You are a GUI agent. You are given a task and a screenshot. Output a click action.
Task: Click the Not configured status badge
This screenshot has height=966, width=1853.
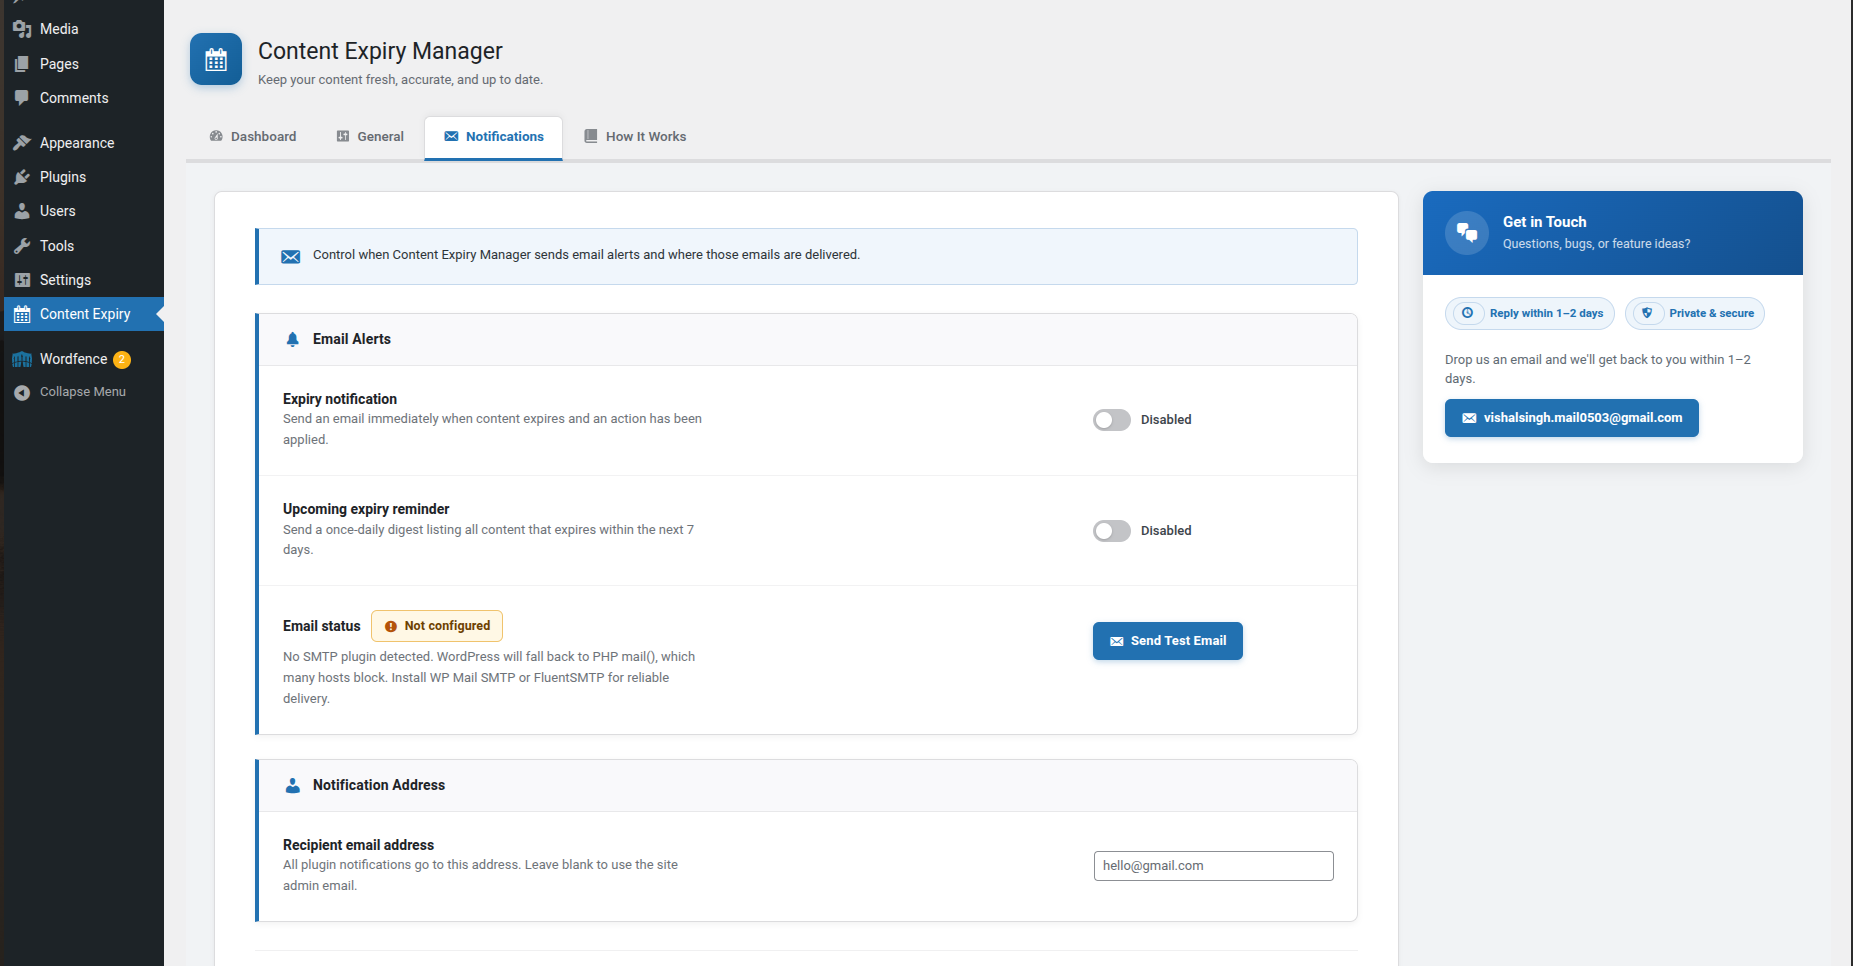437,626
